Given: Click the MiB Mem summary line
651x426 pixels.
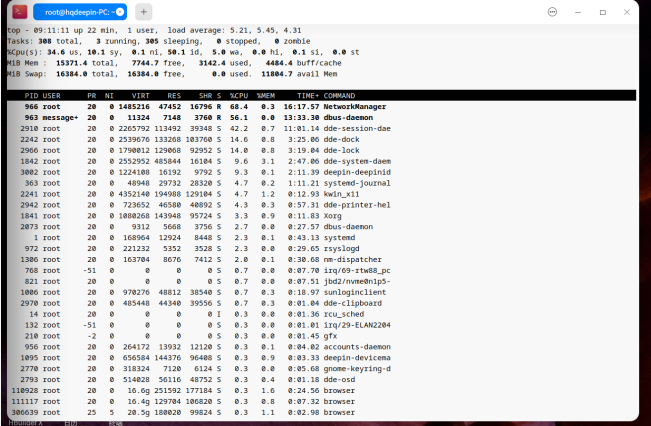Looking at the screenshot, I should 174,63.
